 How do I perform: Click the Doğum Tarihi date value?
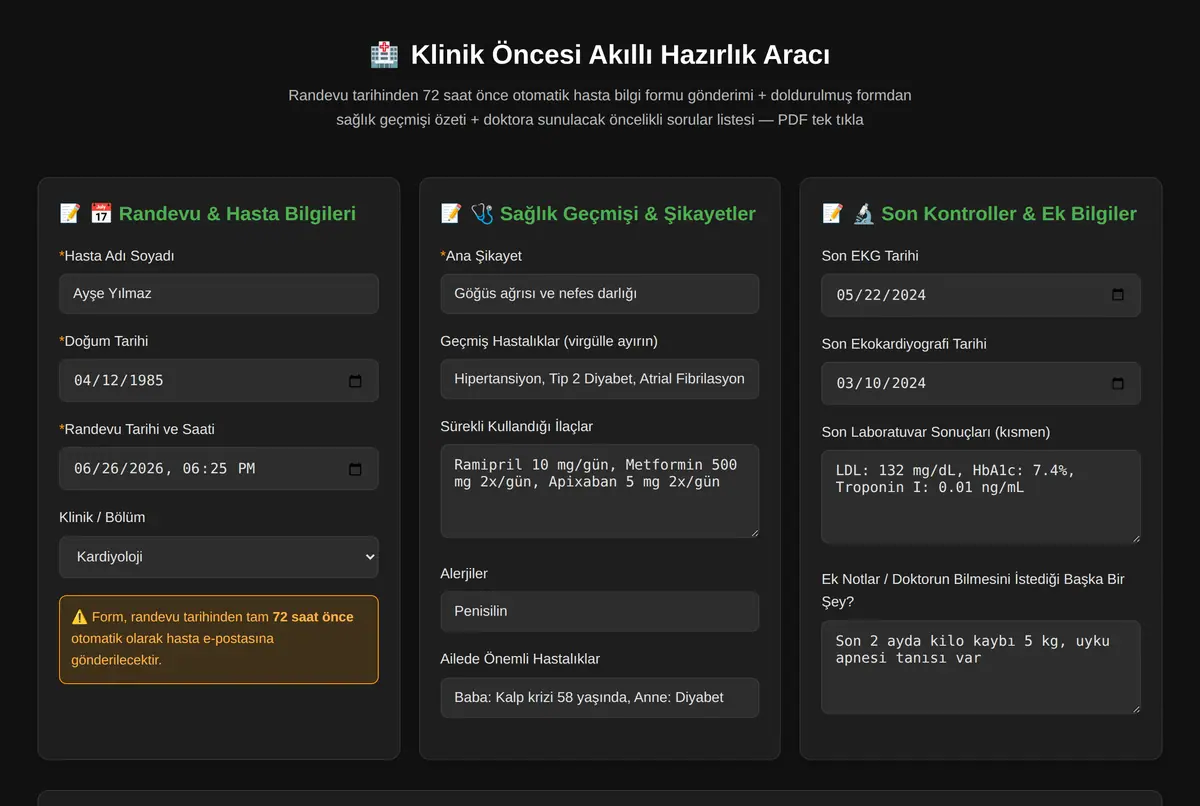(119, 381)
